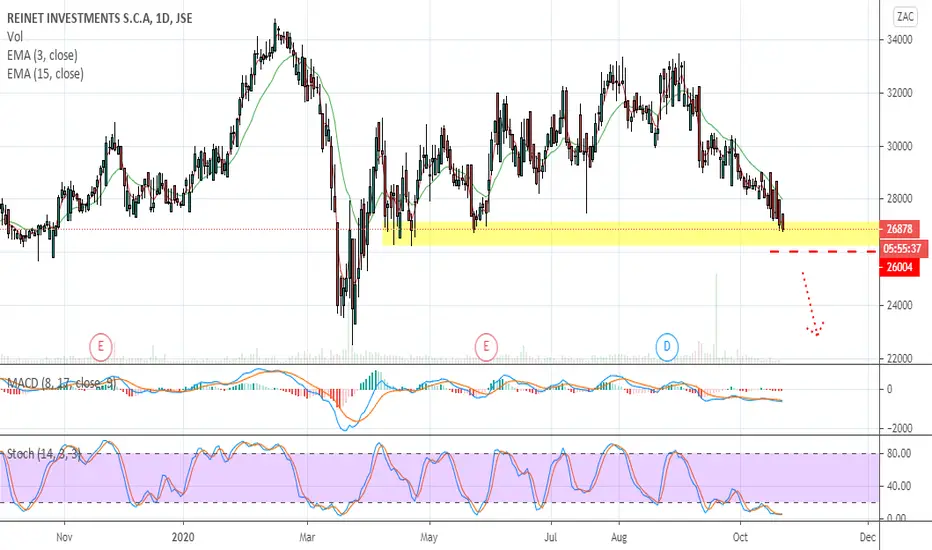This screenshot has width=932, height=550.
Task: Click the 34000 price axis label
Action: tap(899, 40)
